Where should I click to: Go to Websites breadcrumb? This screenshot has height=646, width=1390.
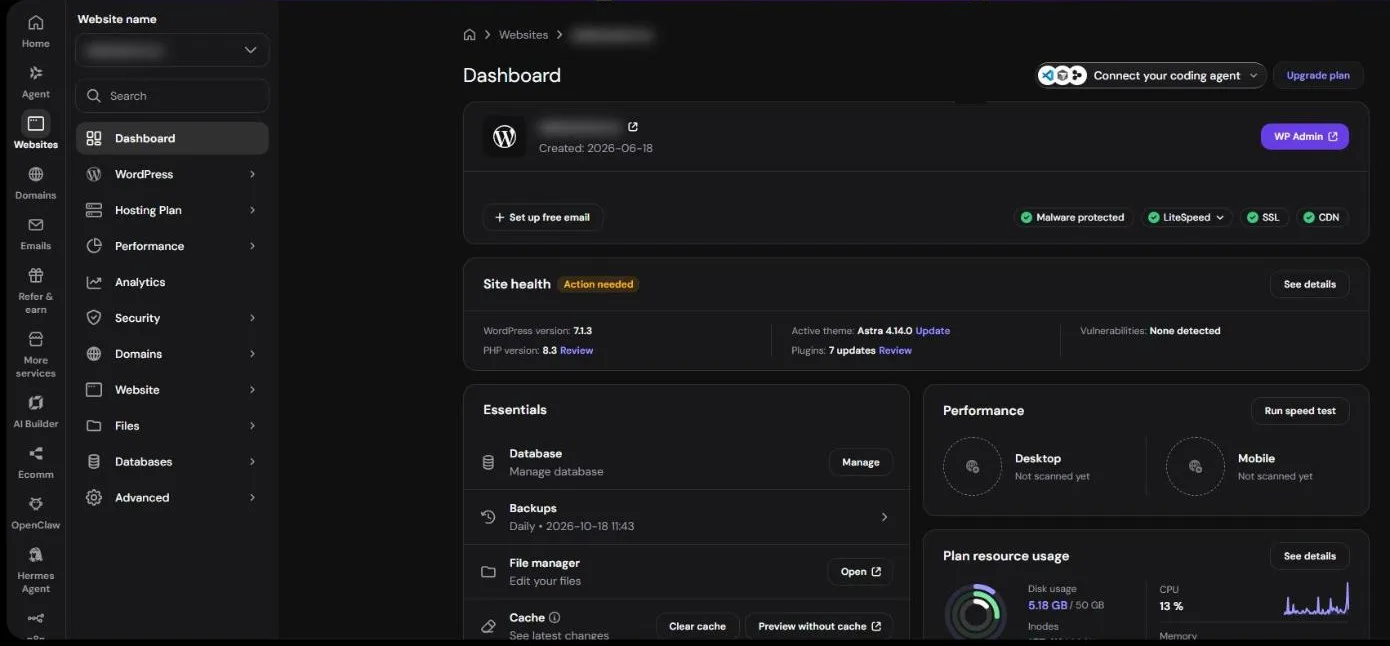pos(523,35)
